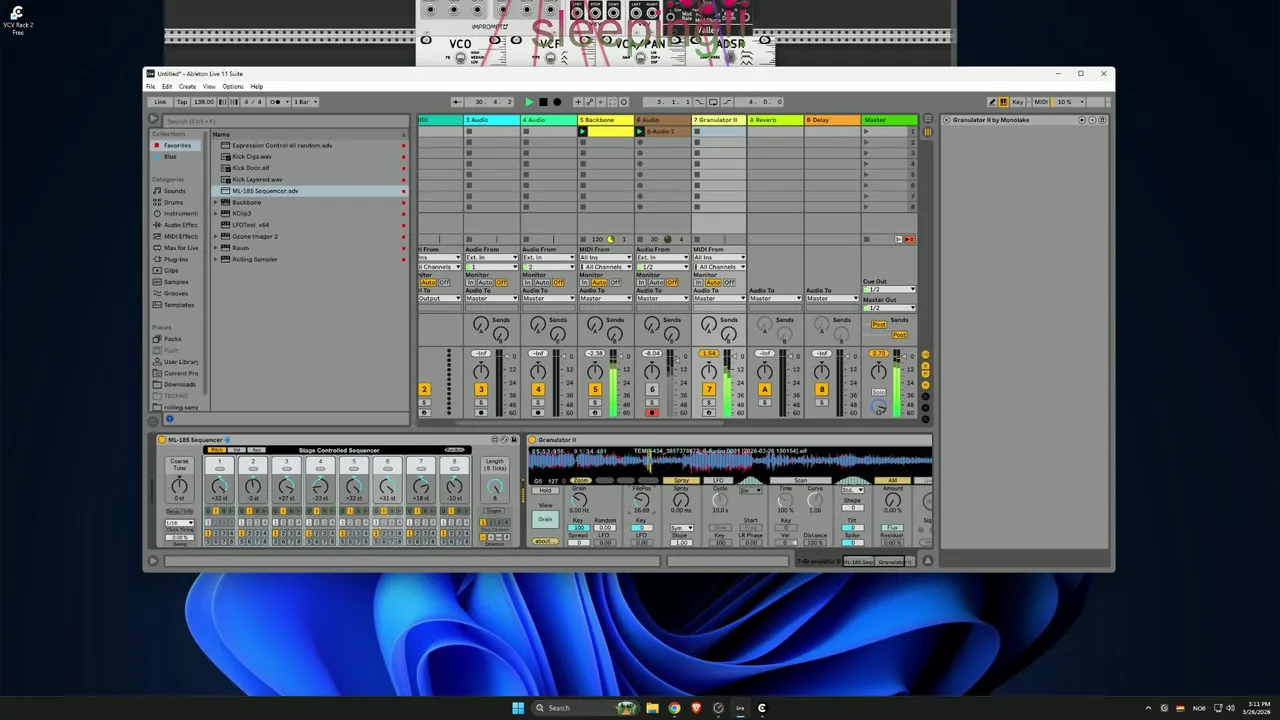The height and width of the screenshot is (720, 1280).
Task: Launch the clip in 5 Backbone track
Action: point(583,131)
